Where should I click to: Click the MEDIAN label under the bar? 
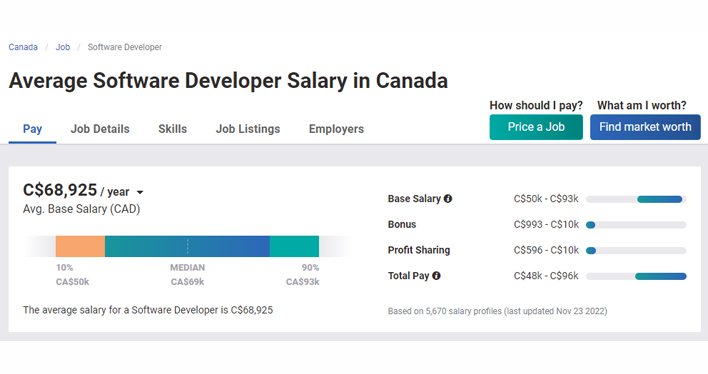coord(187,267)
